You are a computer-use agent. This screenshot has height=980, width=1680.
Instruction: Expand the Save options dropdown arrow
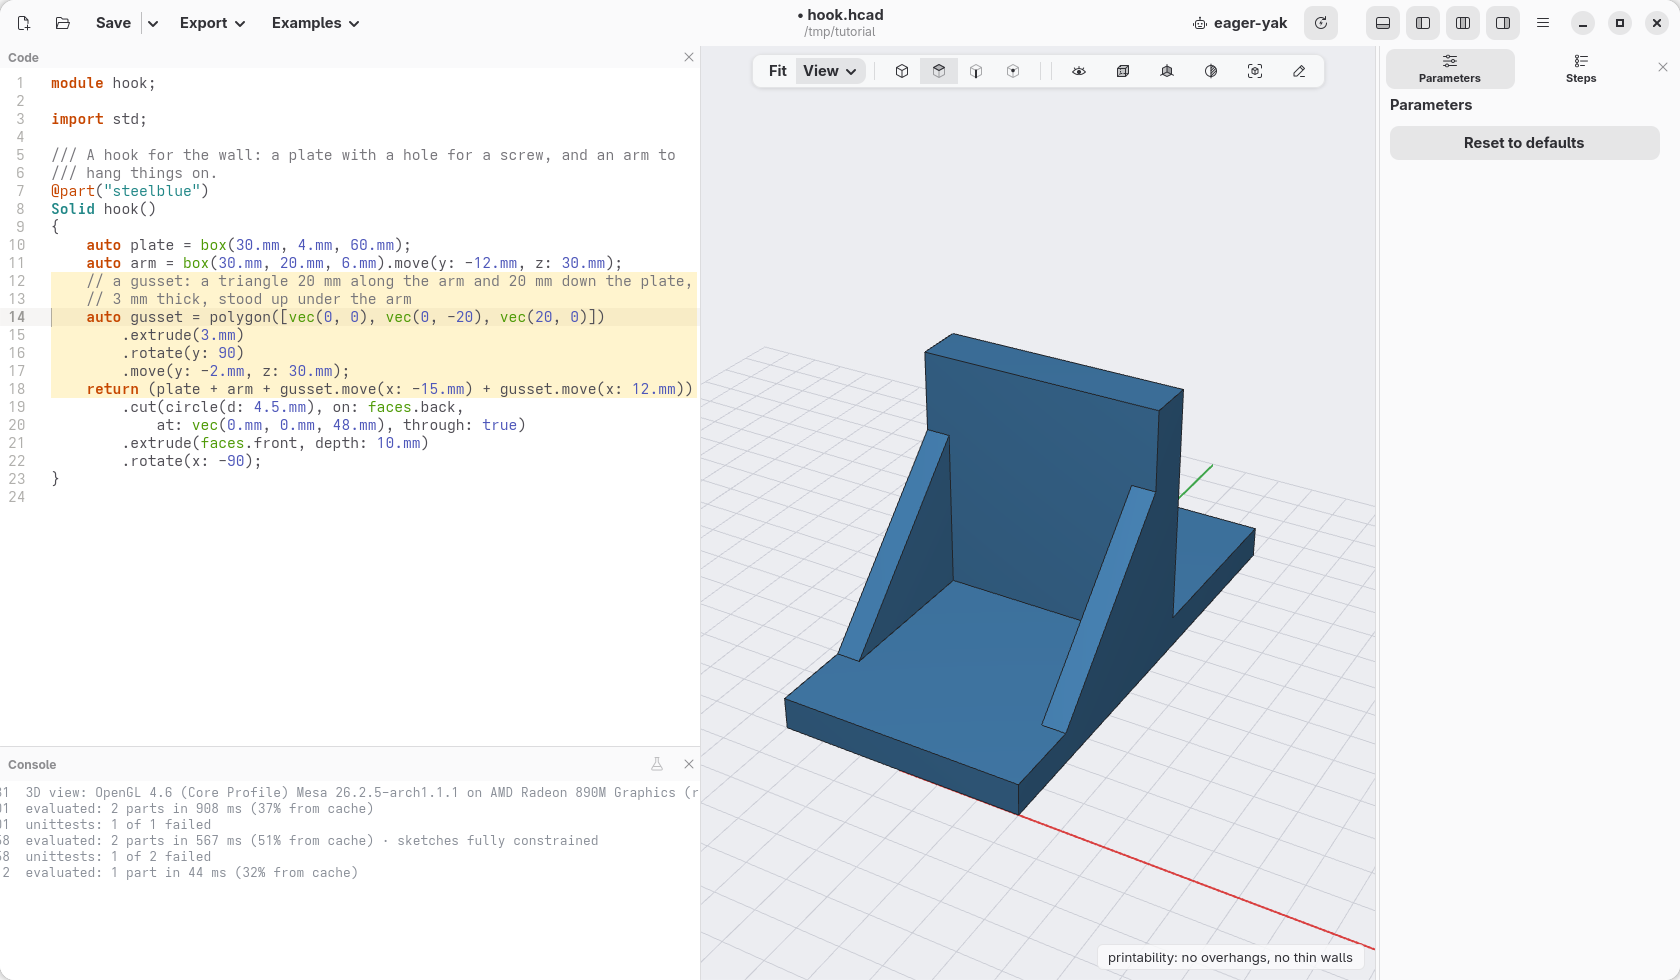tap(152, 23)
